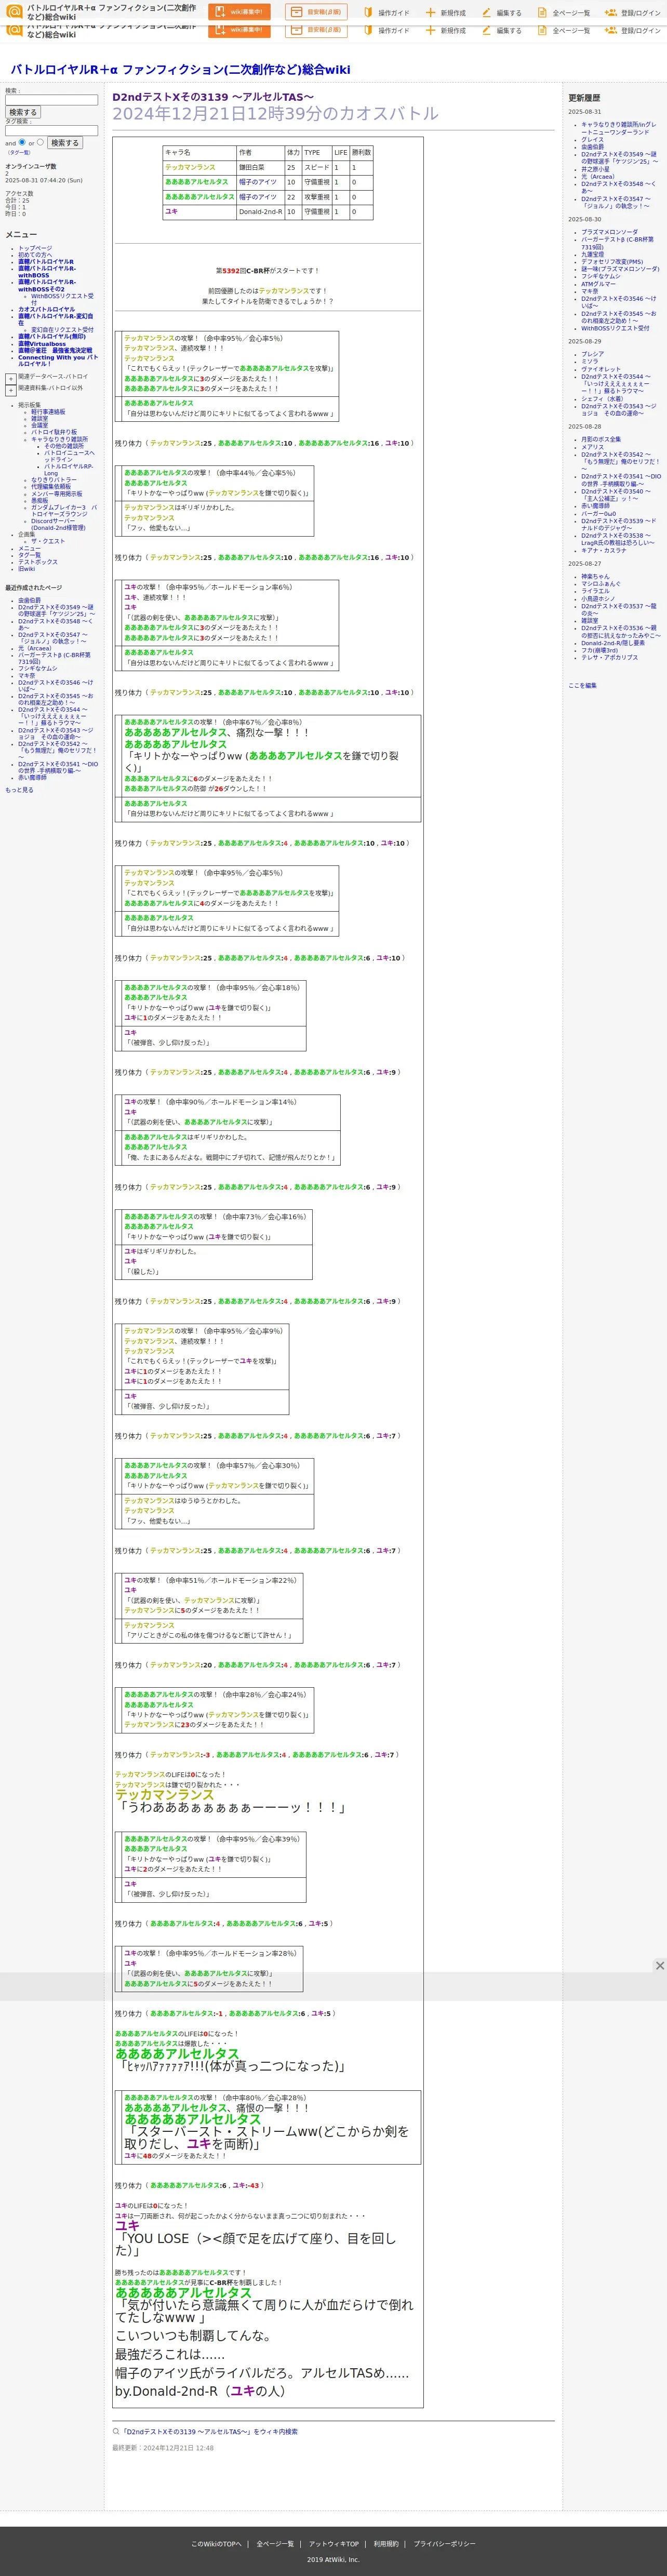Click the 鎌田白菜 author cell in the character table

click(x=260, y=167)
